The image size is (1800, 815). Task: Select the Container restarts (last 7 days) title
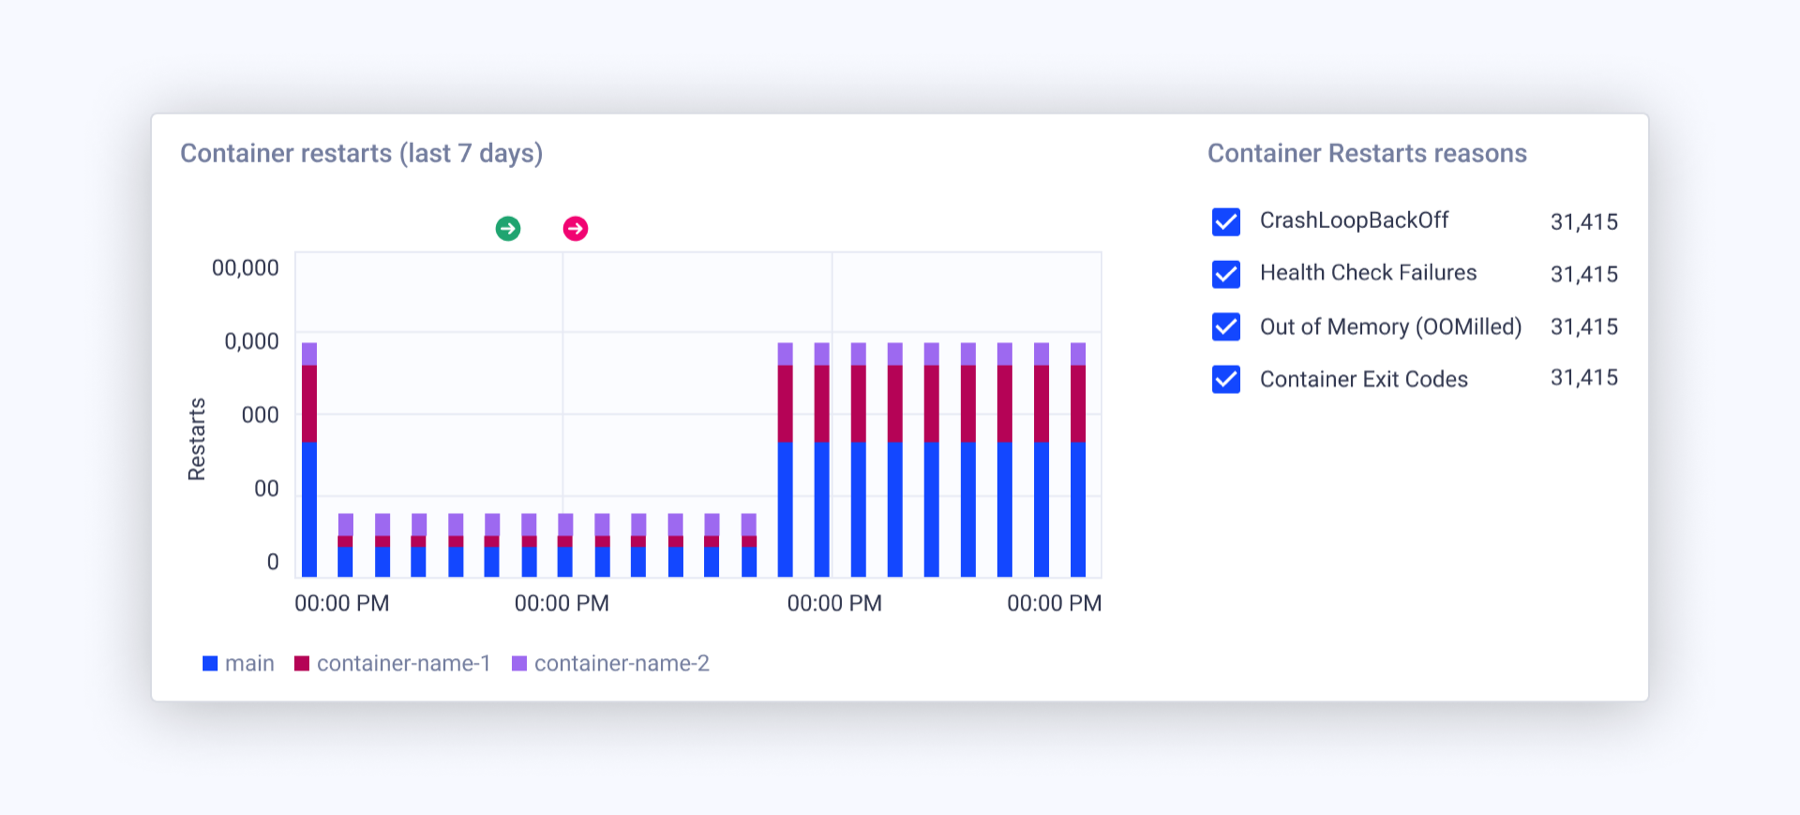[x=361, y=153]
